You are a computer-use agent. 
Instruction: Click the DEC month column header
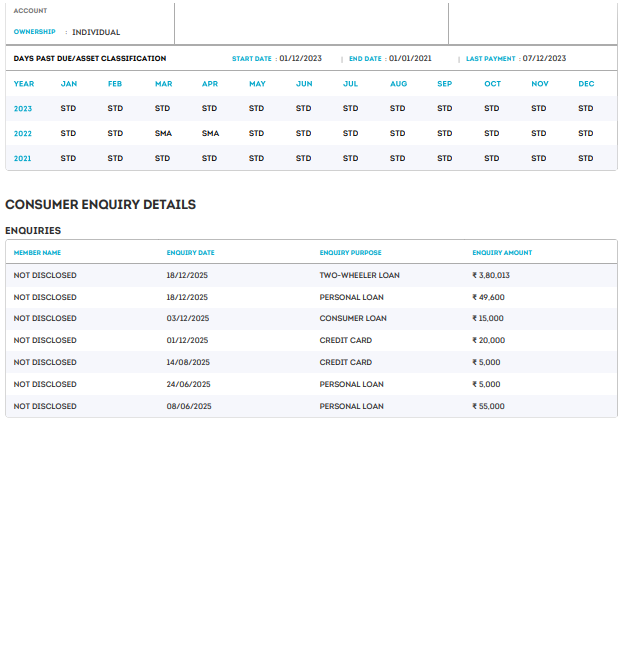[586, 84]
